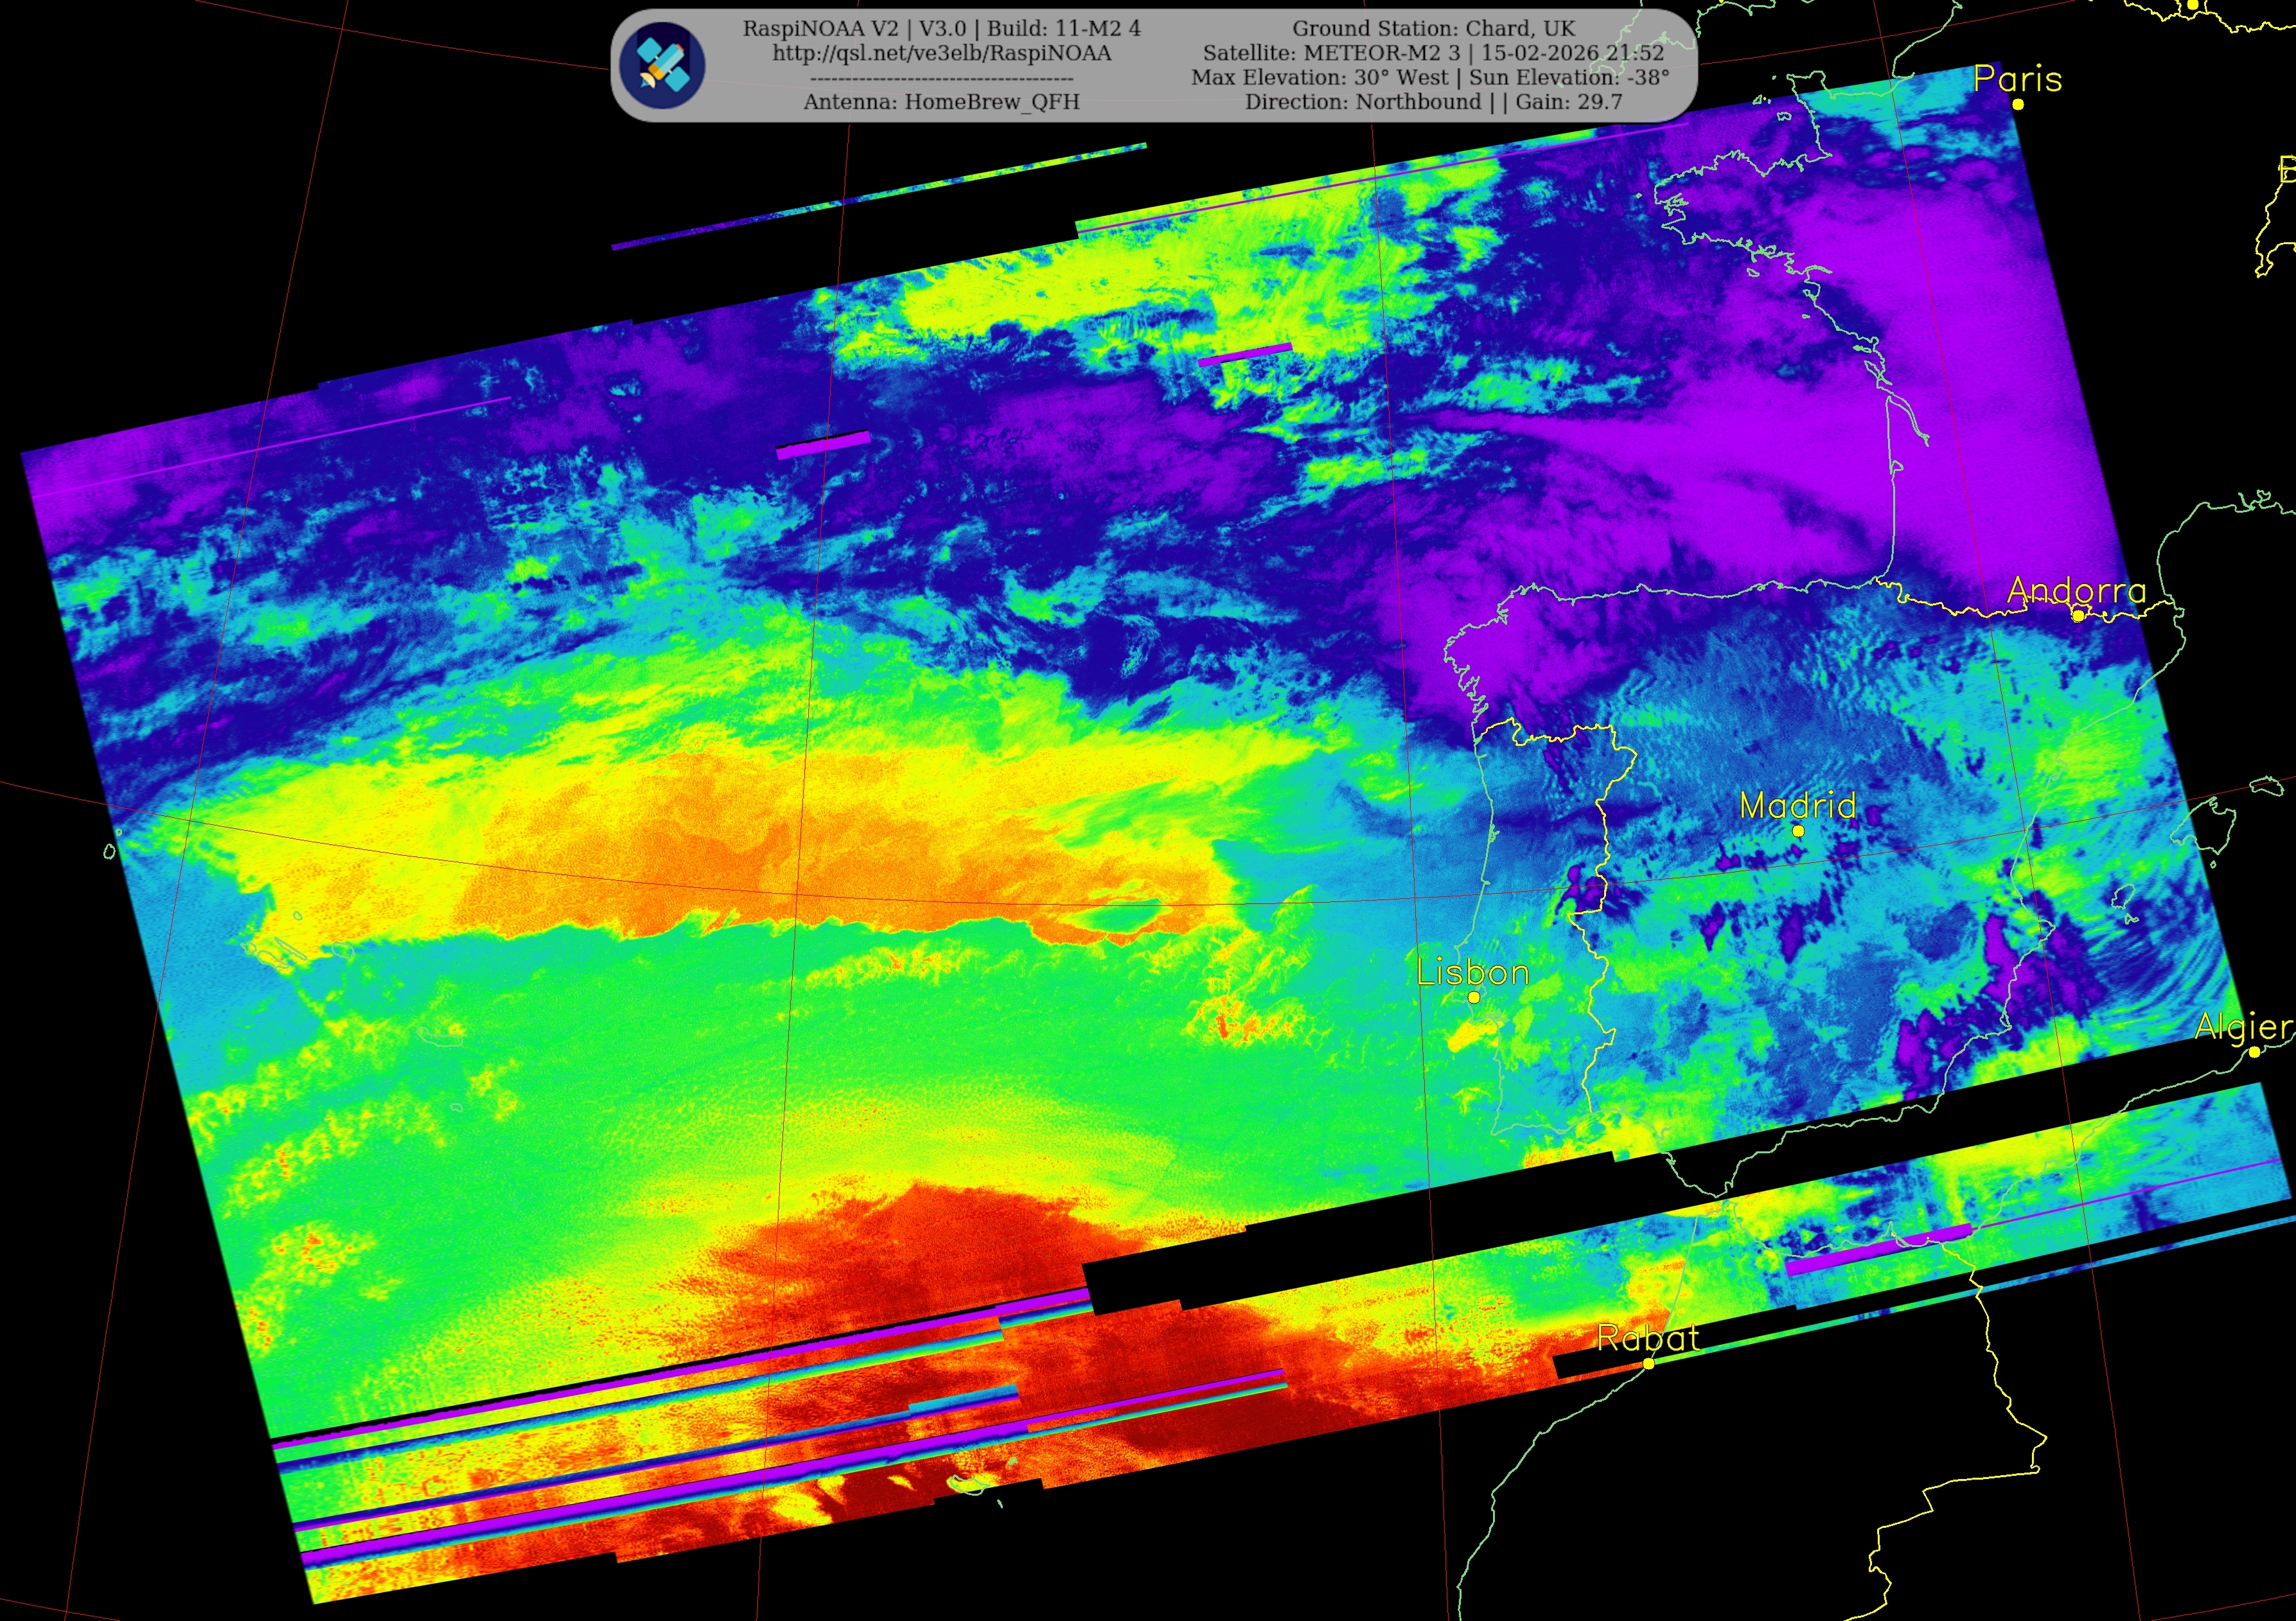The image size is (2296, 1621).
Task: Click the RaspiNOAA satellite logo icon
Action: [x=662, y=65]
